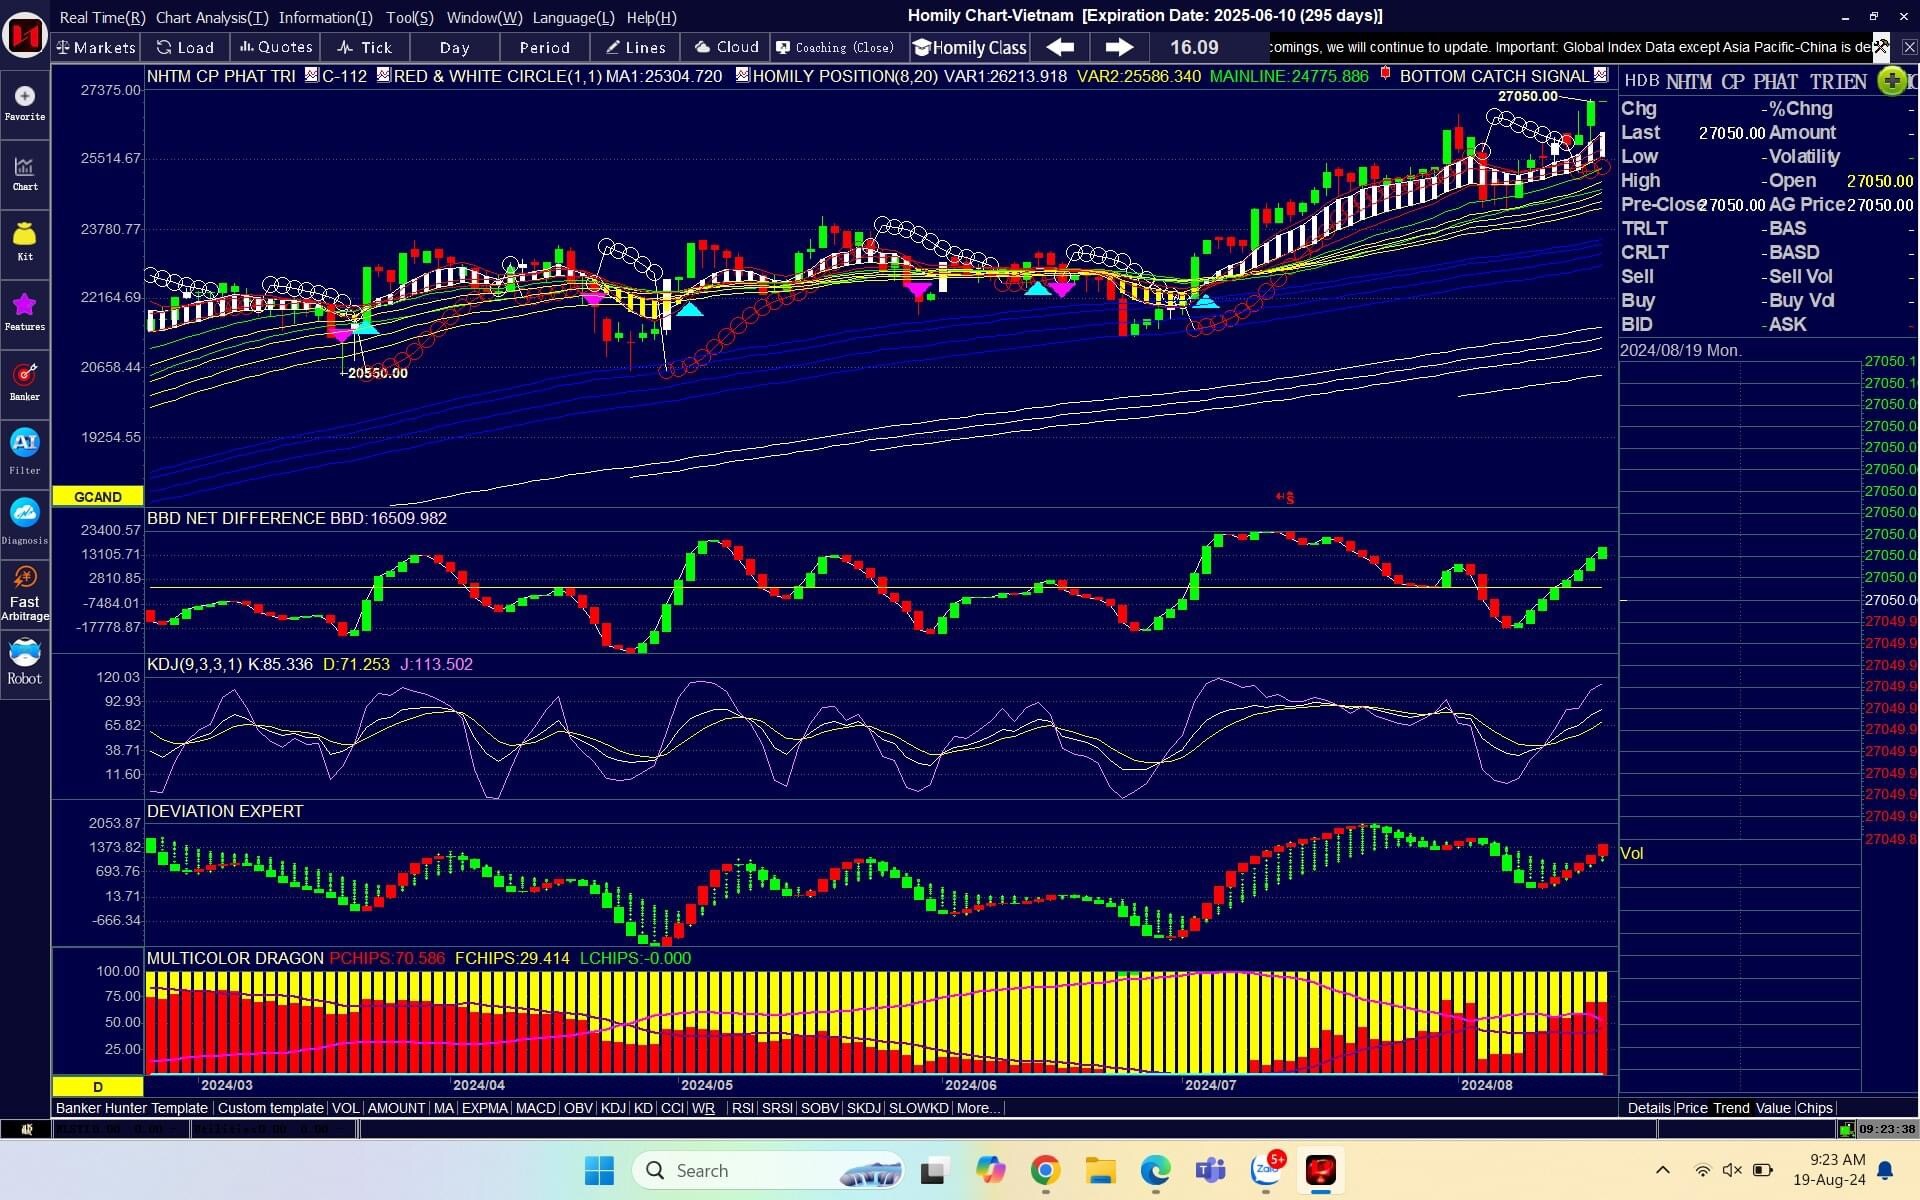Viewport: 1920px width, 1200px height.
Task: Click the tools icon beside news ticker
Action: click(1881, 46)
